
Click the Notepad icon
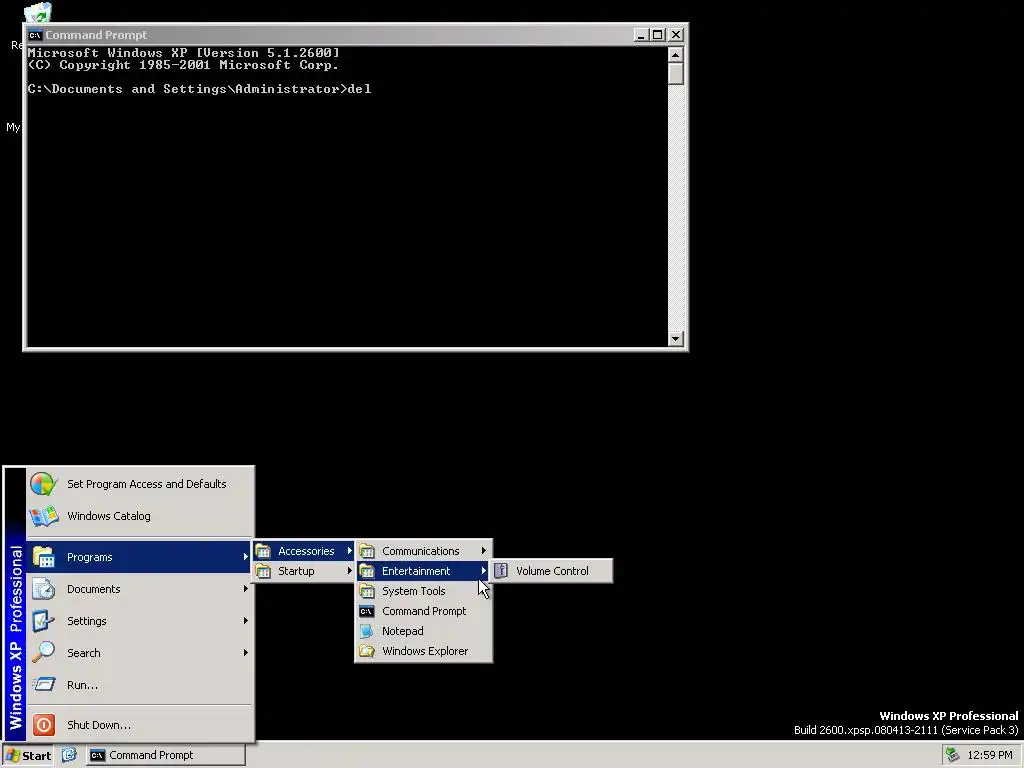(x=367, y=632)
